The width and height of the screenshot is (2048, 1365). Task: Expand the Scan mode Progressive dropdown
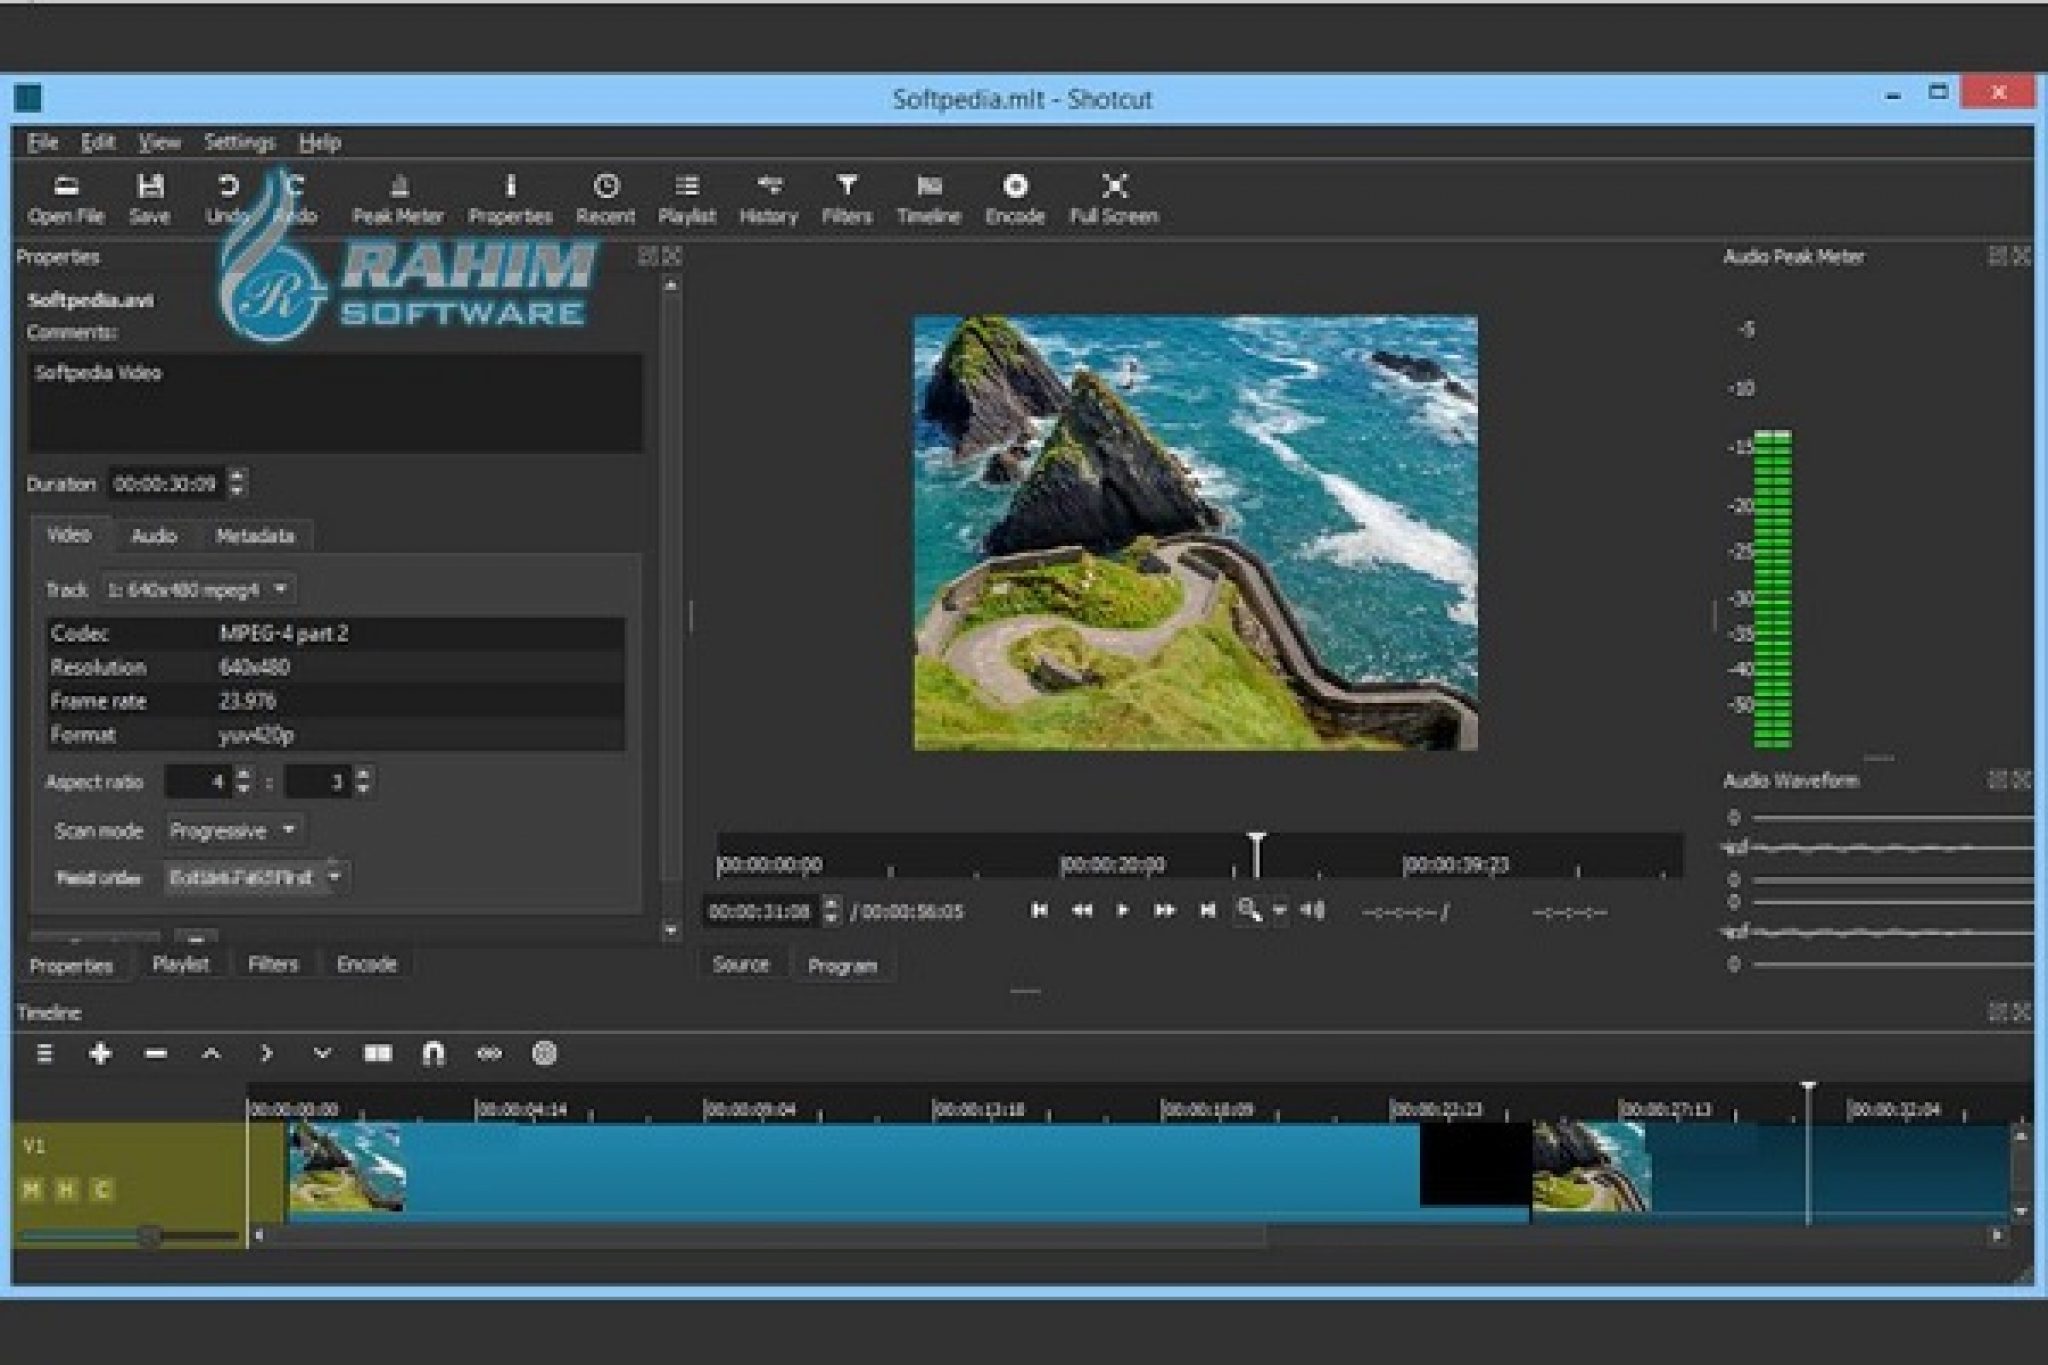[x=234, y=830]
